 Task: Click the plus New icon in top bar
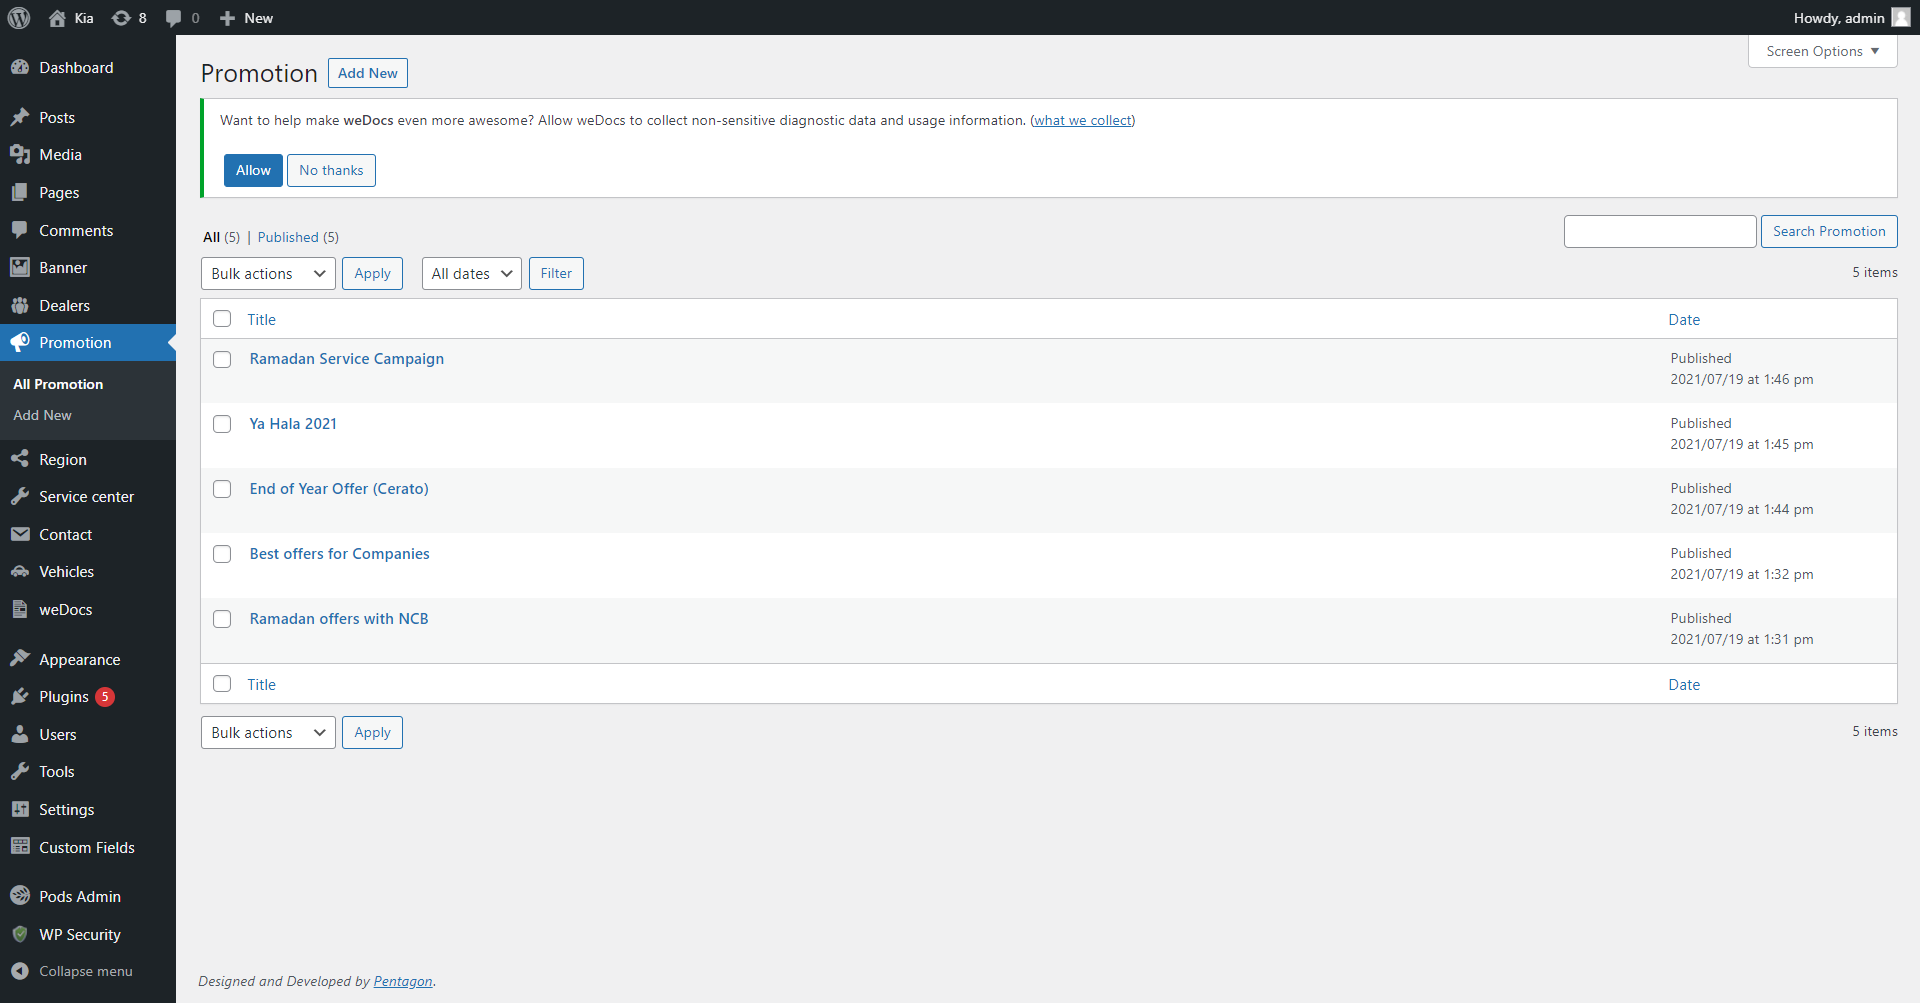(x=227, y=18)
